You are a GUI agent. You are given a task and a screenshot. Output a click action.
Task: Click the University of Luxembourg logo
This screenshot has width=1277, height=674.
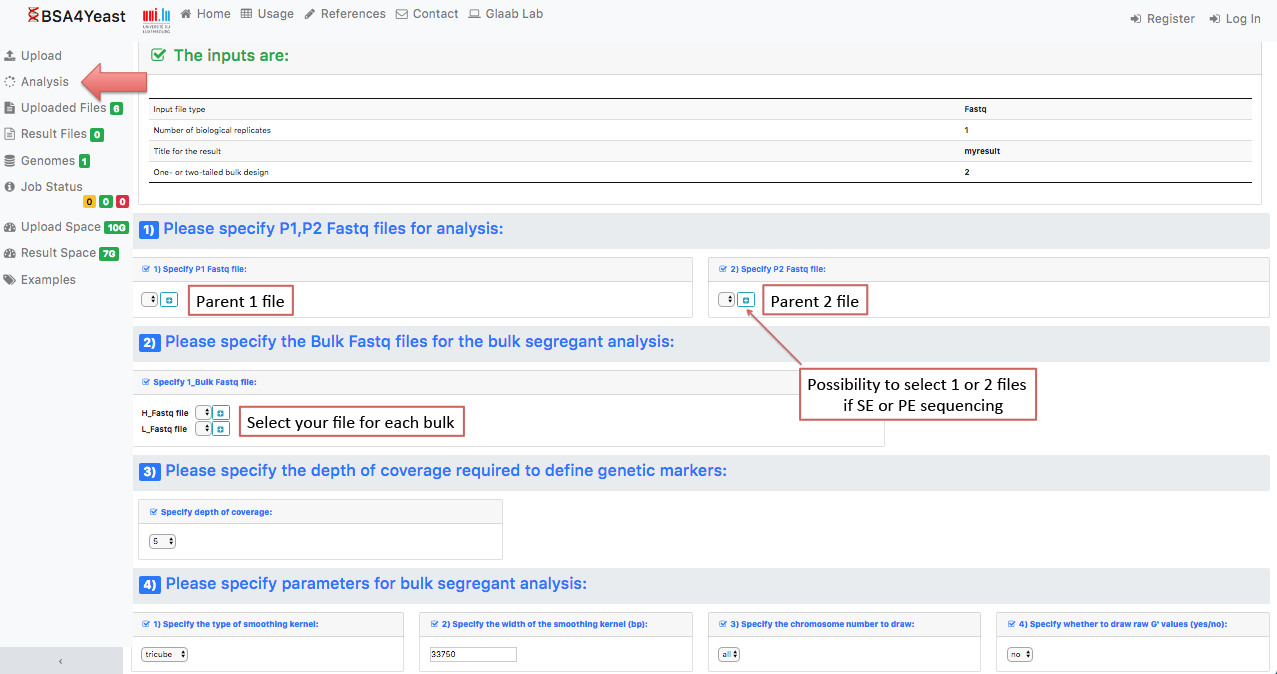(156, 18)
